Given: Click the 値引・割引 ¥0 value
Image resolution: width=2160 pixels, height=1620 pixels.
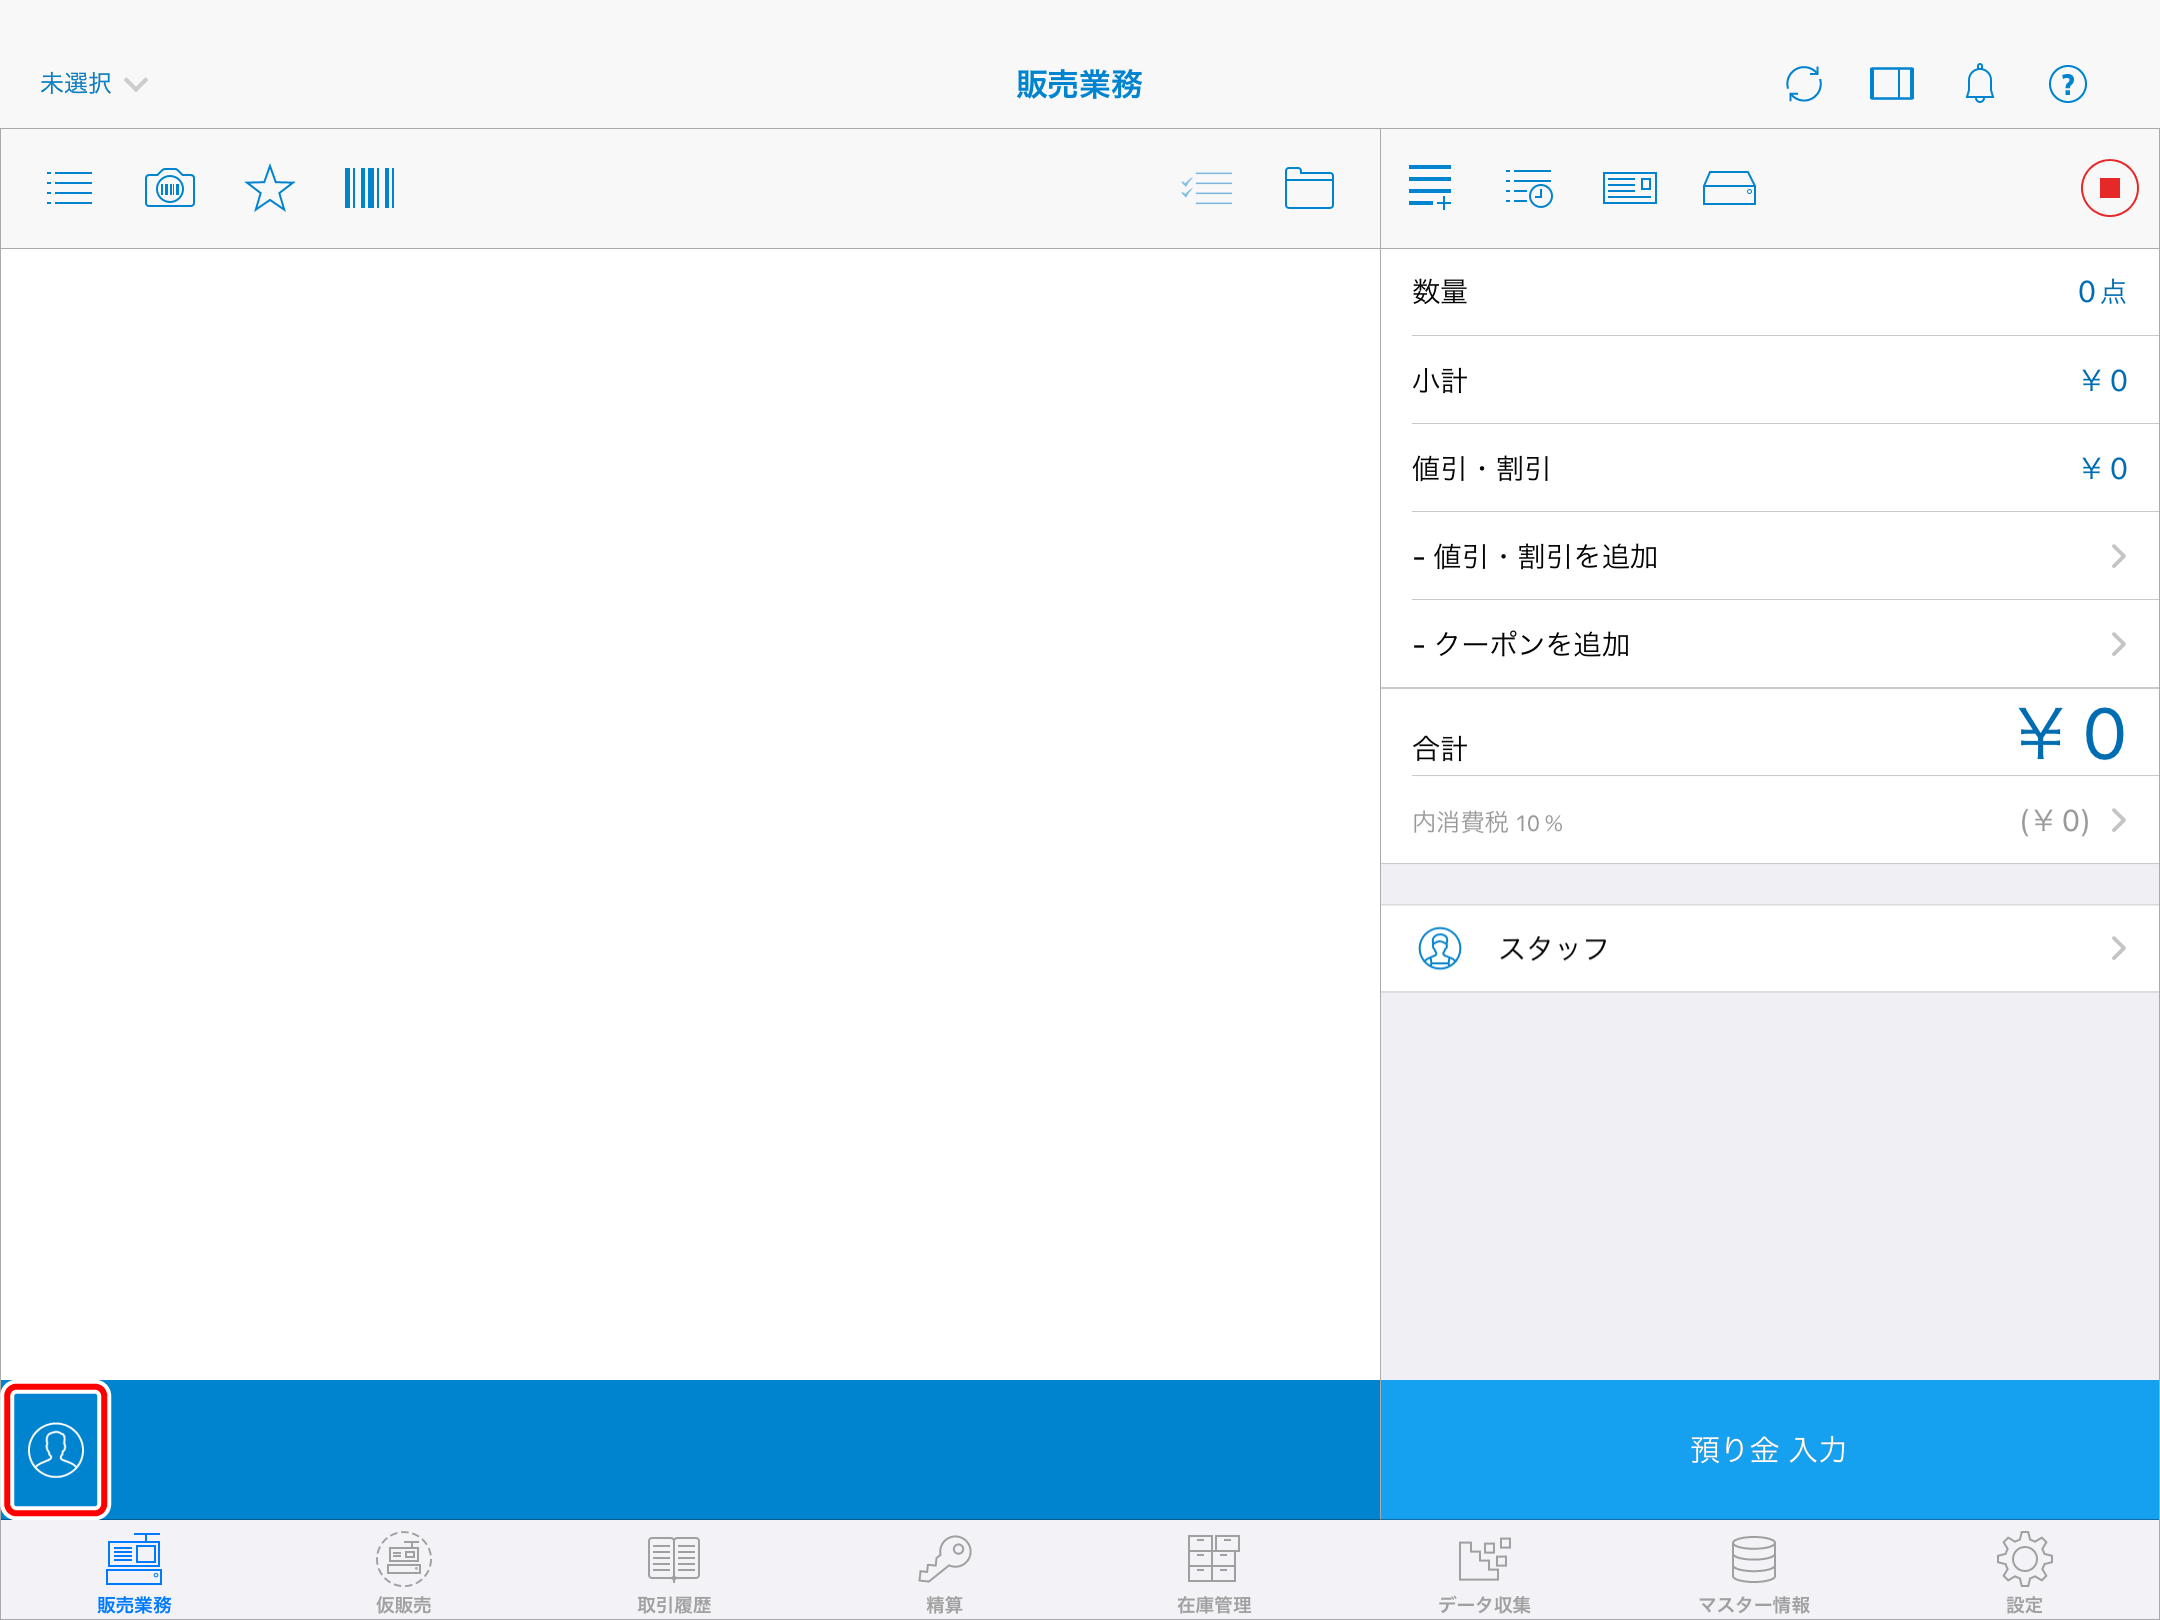Looking at the screenshot, I should [2104, 468].
